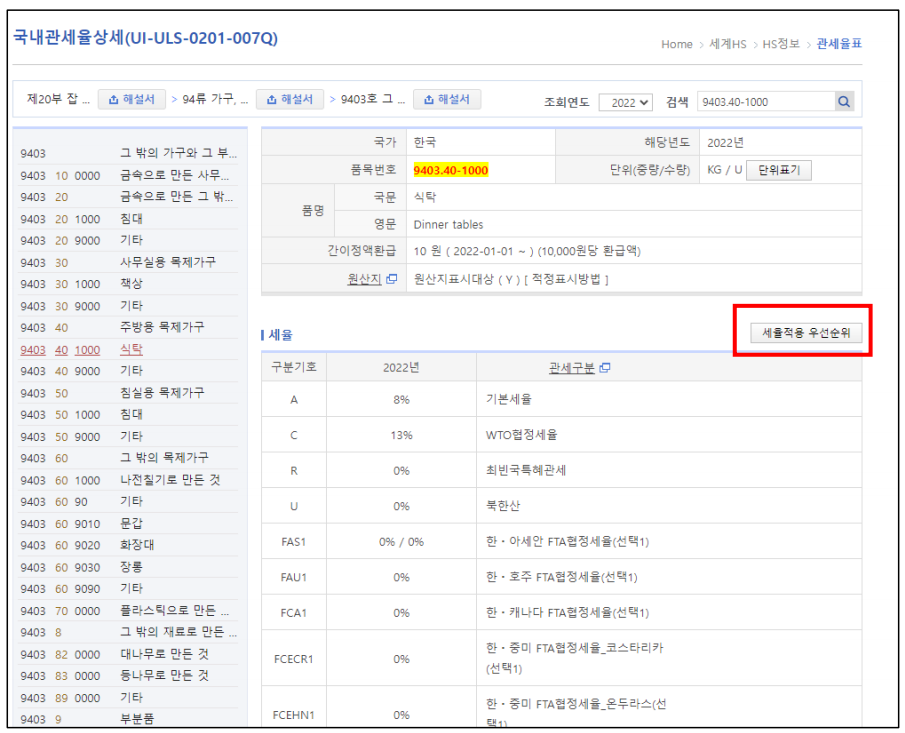Select 제20부 잡 breadcrumb text
This screenshot has width=905, height=733.
(58, 99)
